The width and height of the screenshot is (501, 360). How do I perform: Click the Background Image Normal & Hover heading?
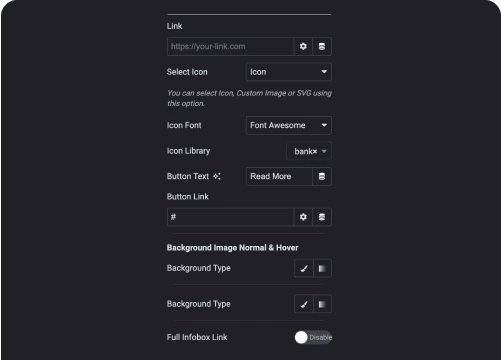(x=232, y=248)
